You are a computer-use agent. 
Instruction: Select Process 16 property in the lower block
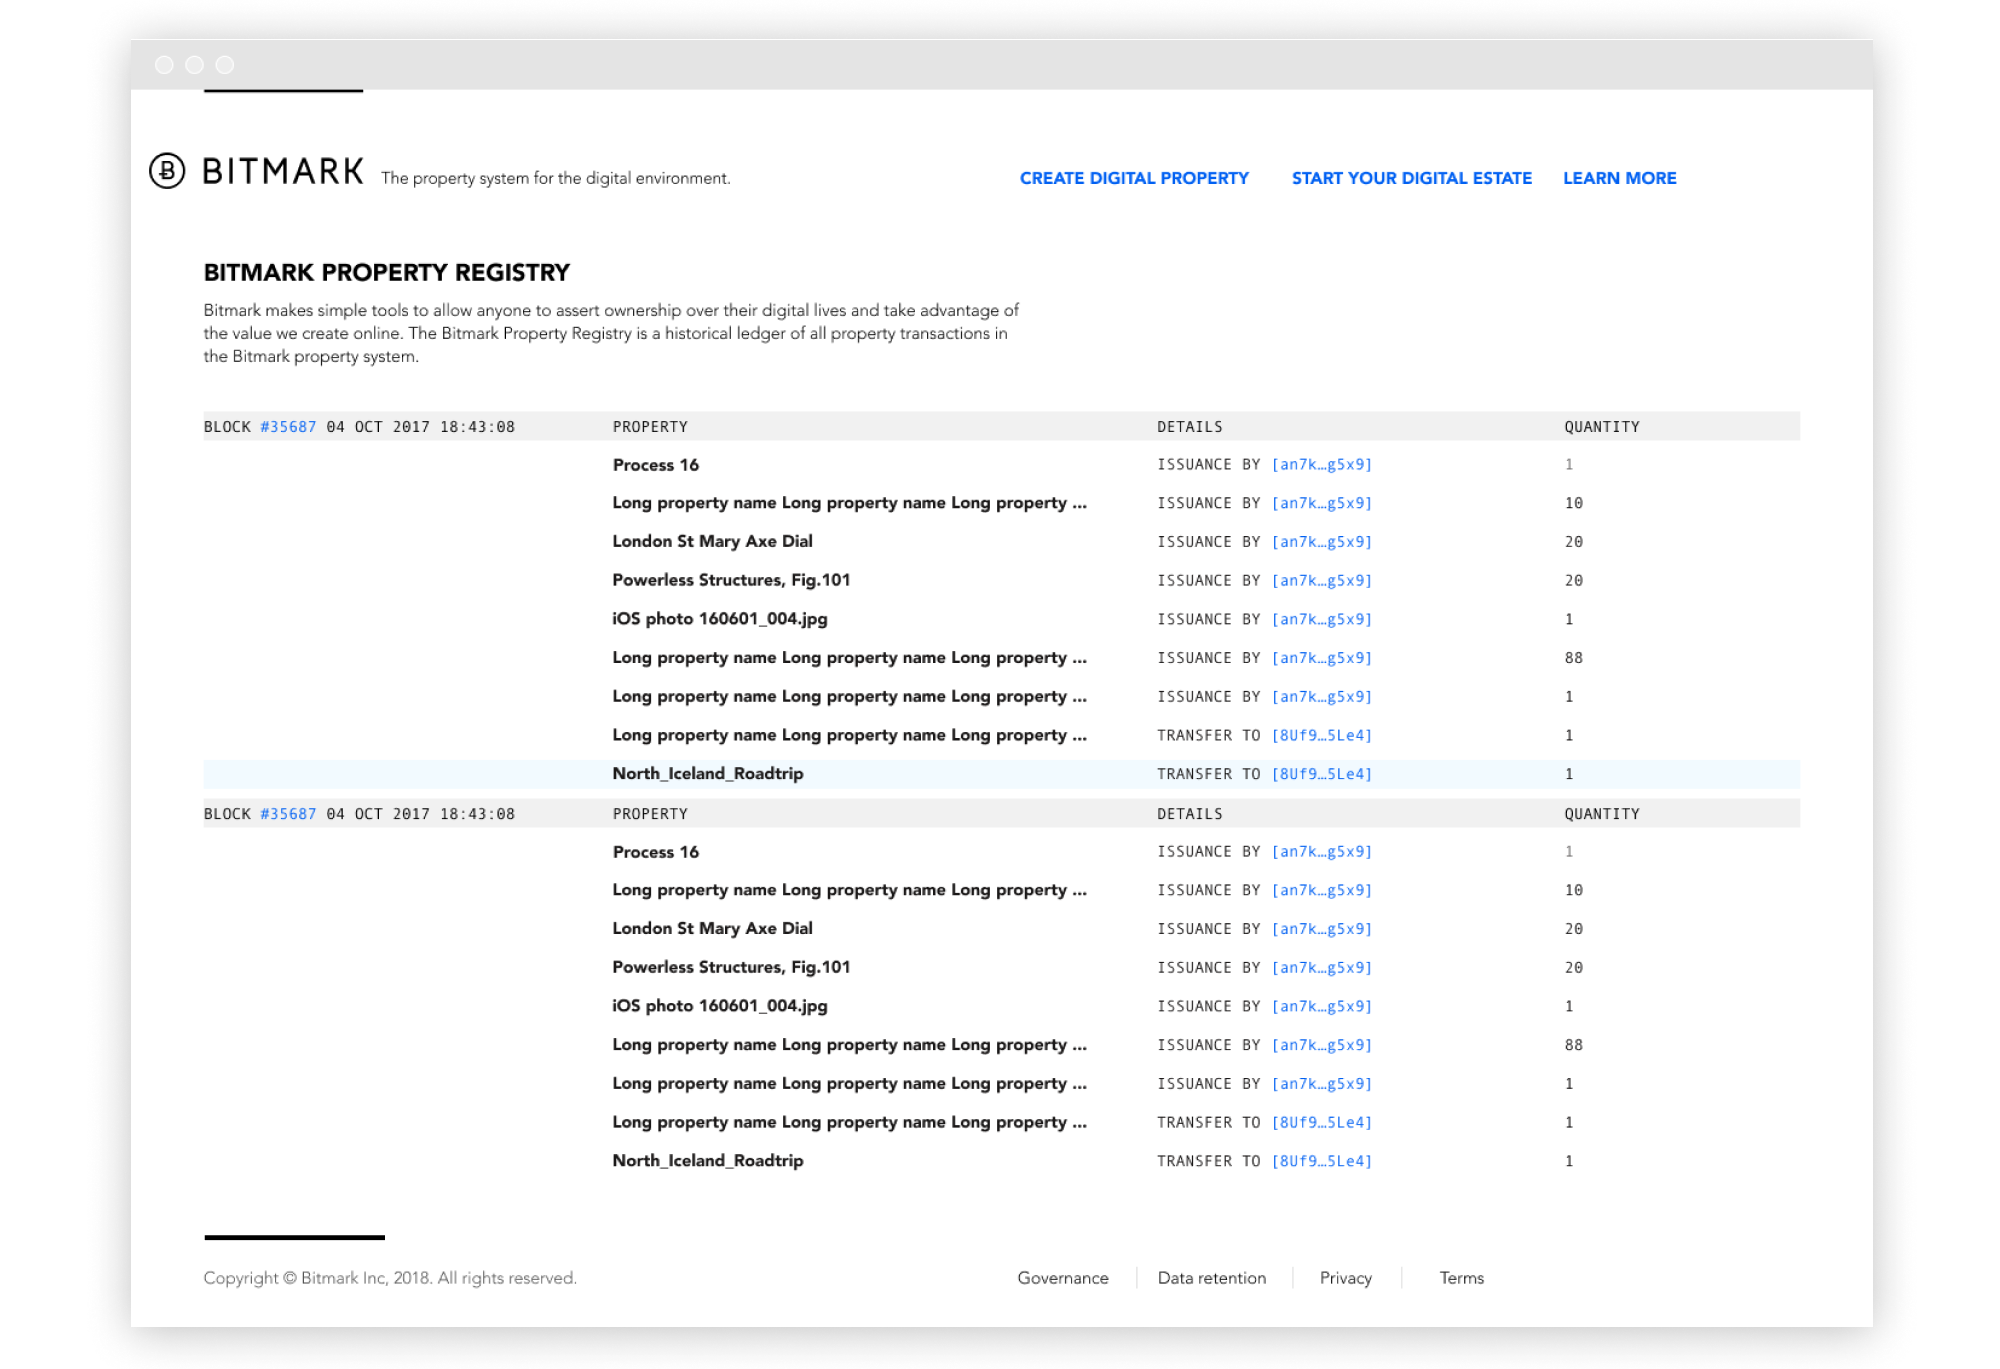pos(656,852)
